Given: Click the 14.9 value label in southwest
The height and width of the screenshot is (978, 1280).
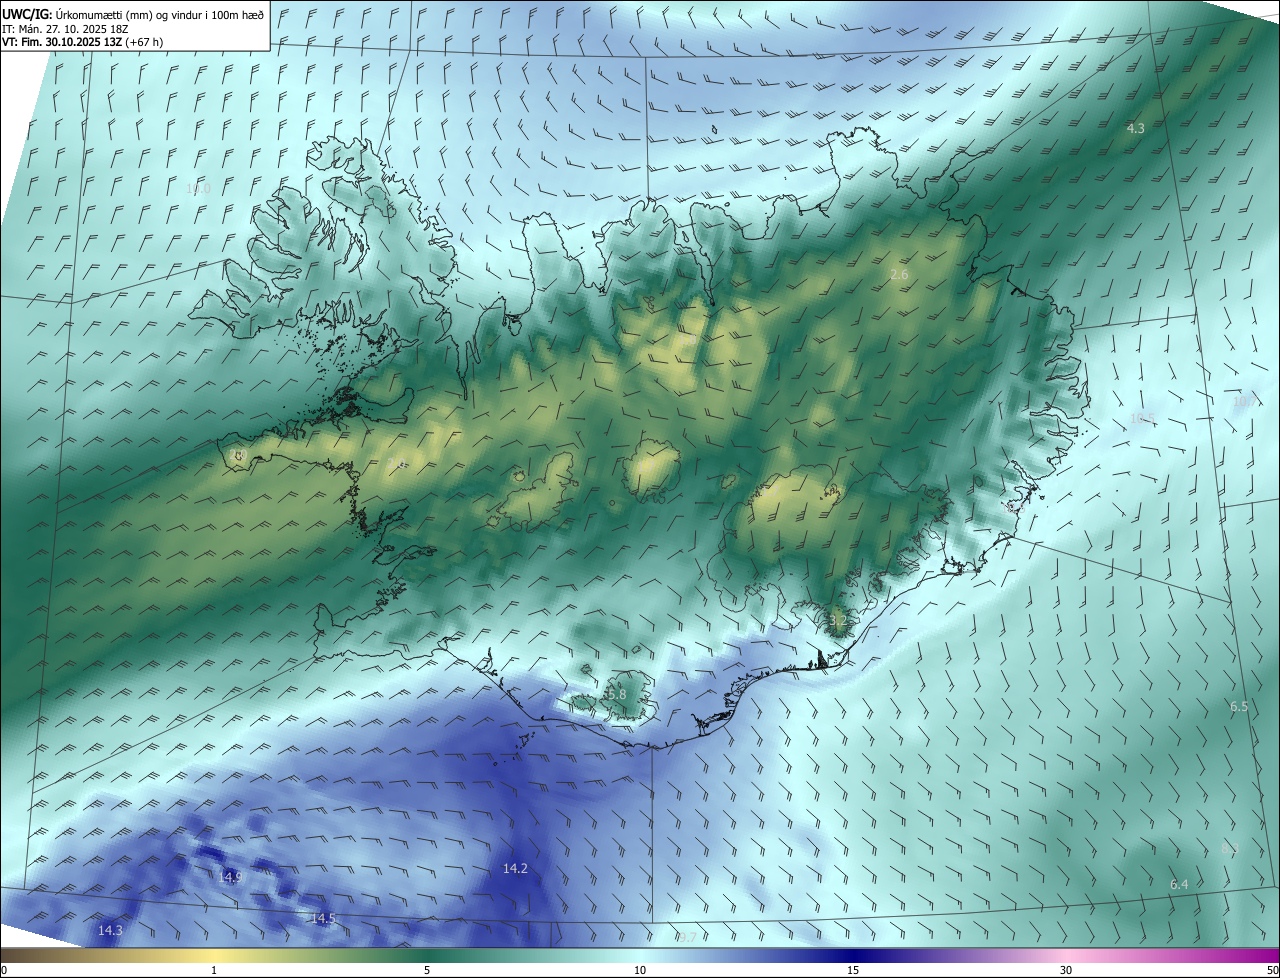Looking at the screenshot, I should coord(230,876).
